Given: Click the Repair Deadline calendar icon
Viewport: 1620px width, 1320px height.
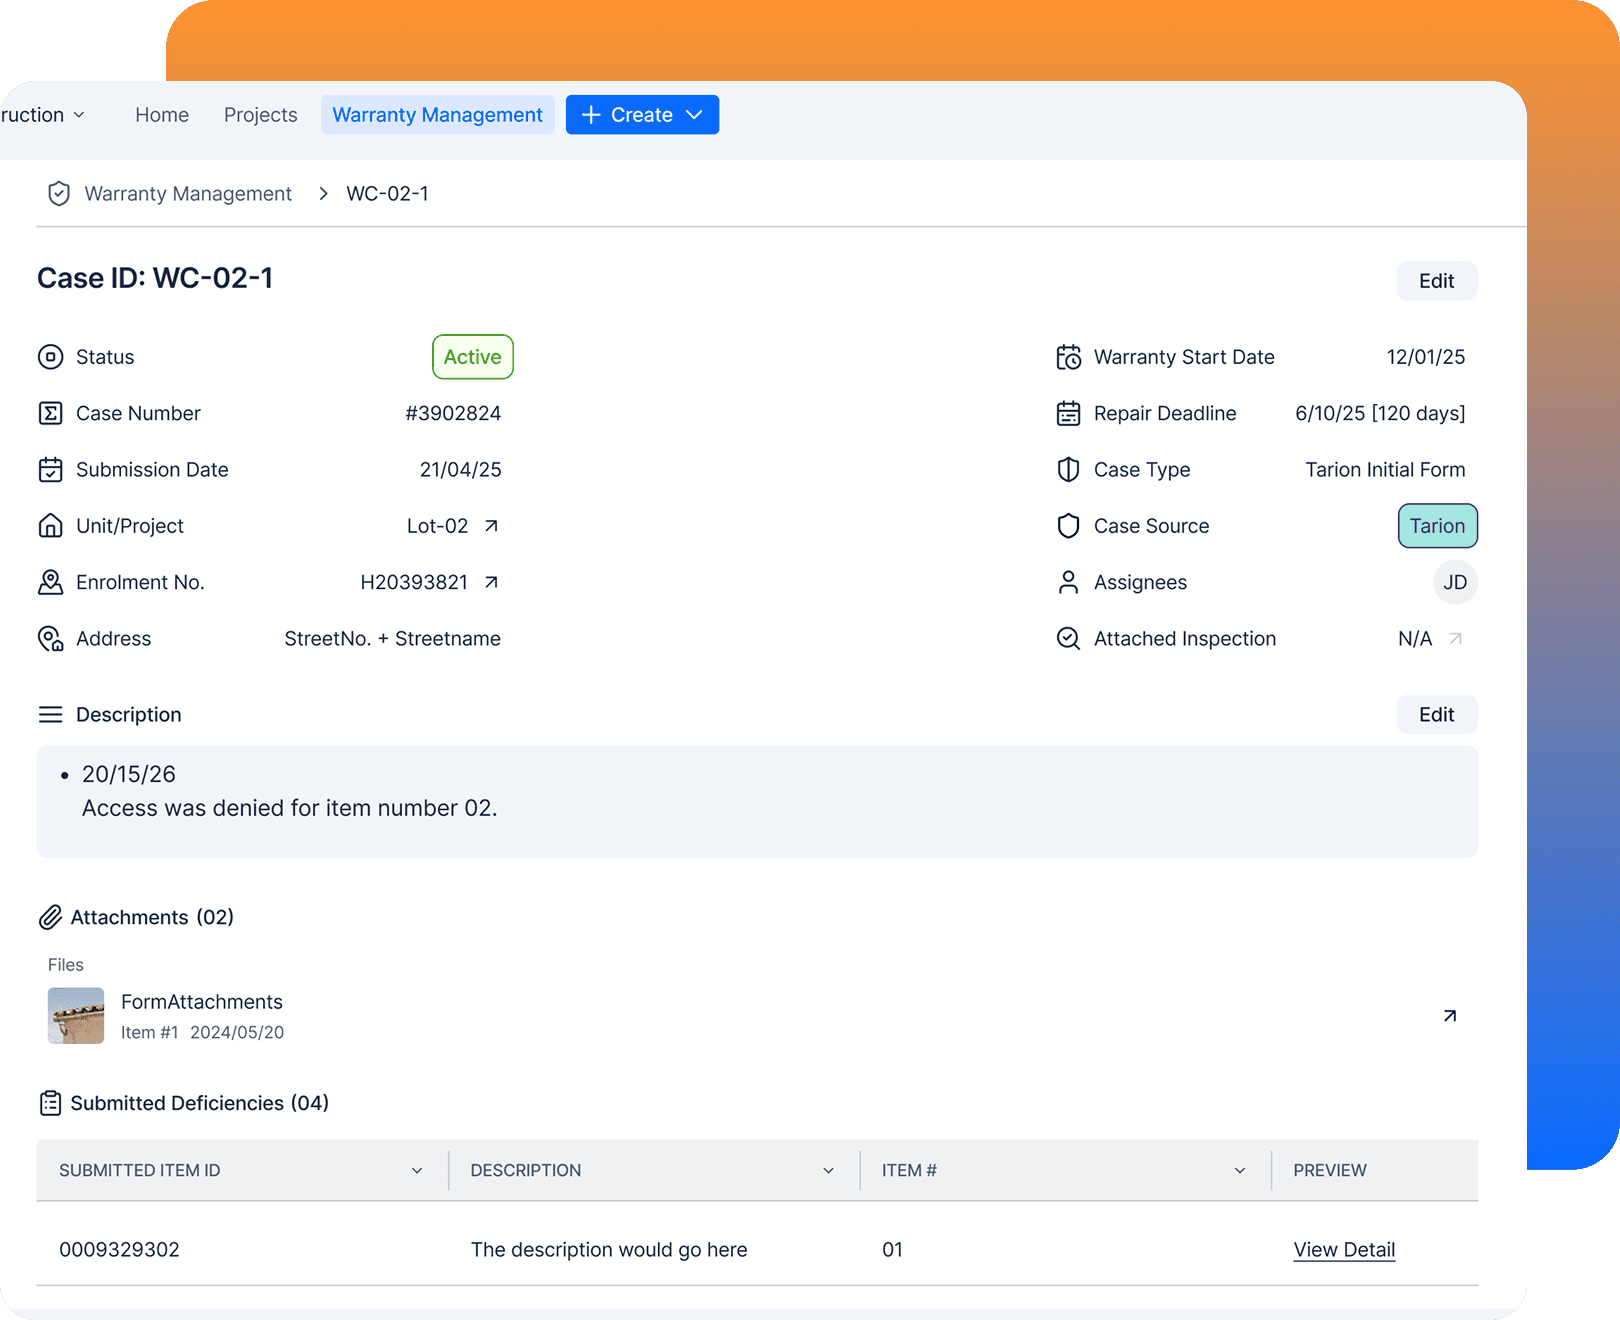Looking at the screenshot, I should (1068, 413).
